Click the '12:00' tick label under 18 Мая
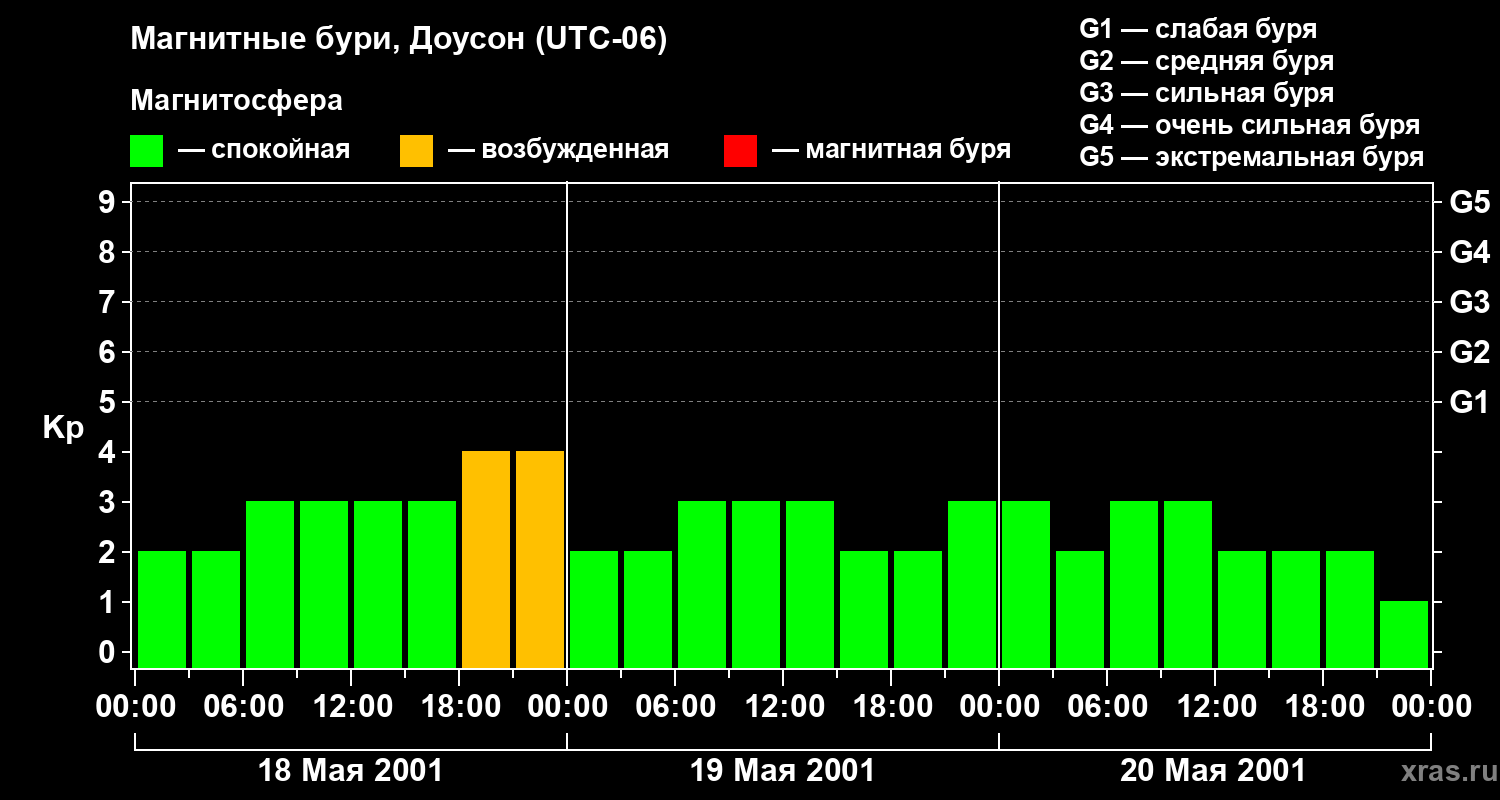 click(351, 707)
